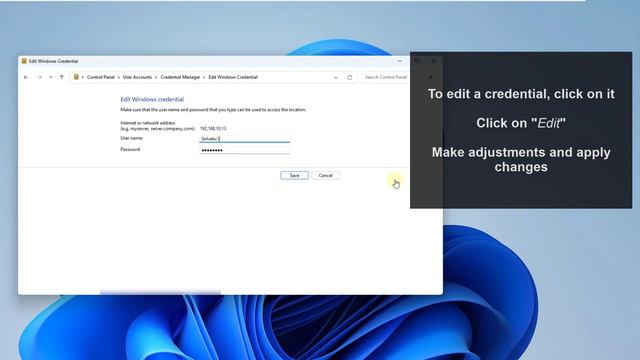Expand chevron after Control Panel breadcrumb

[119, 77]
